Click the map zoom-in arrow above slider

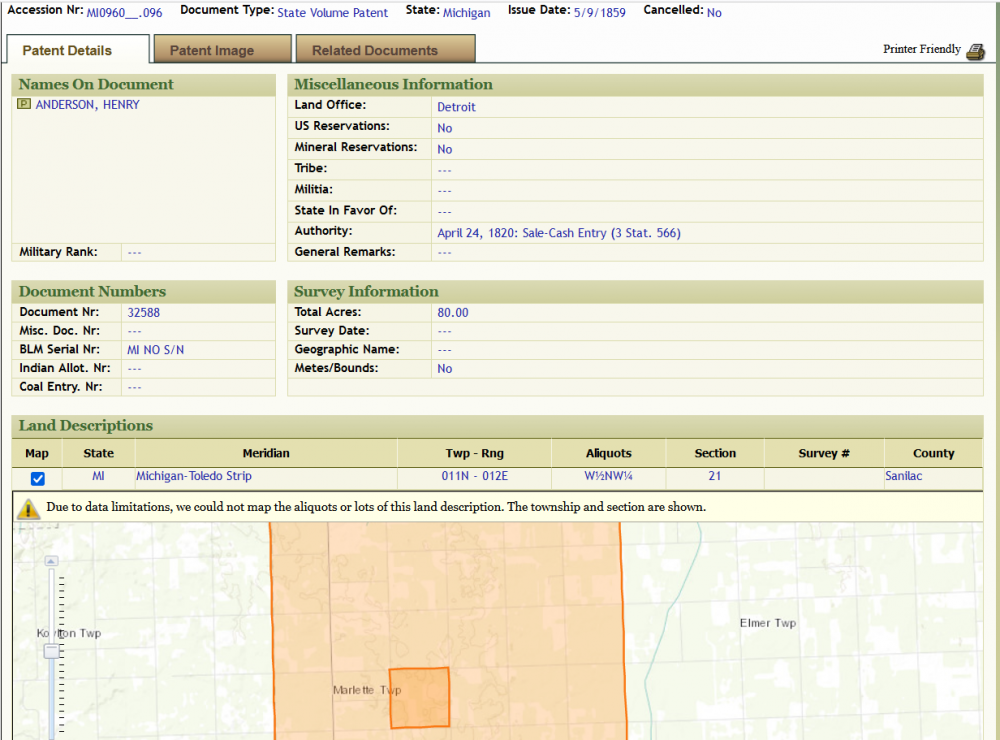(52, 562)
